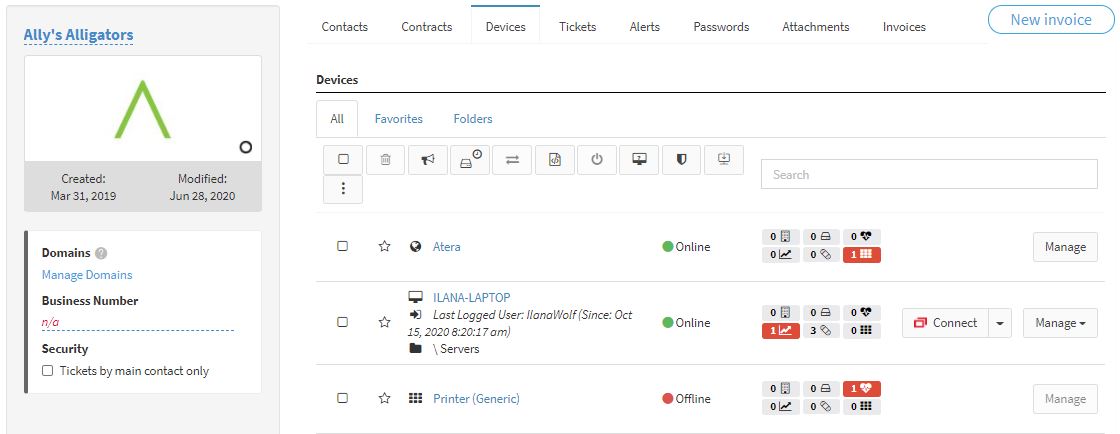This screenshot has height=434, width=1120.
Task: Switch to the Tickets tab
Action: click(577, 26)
